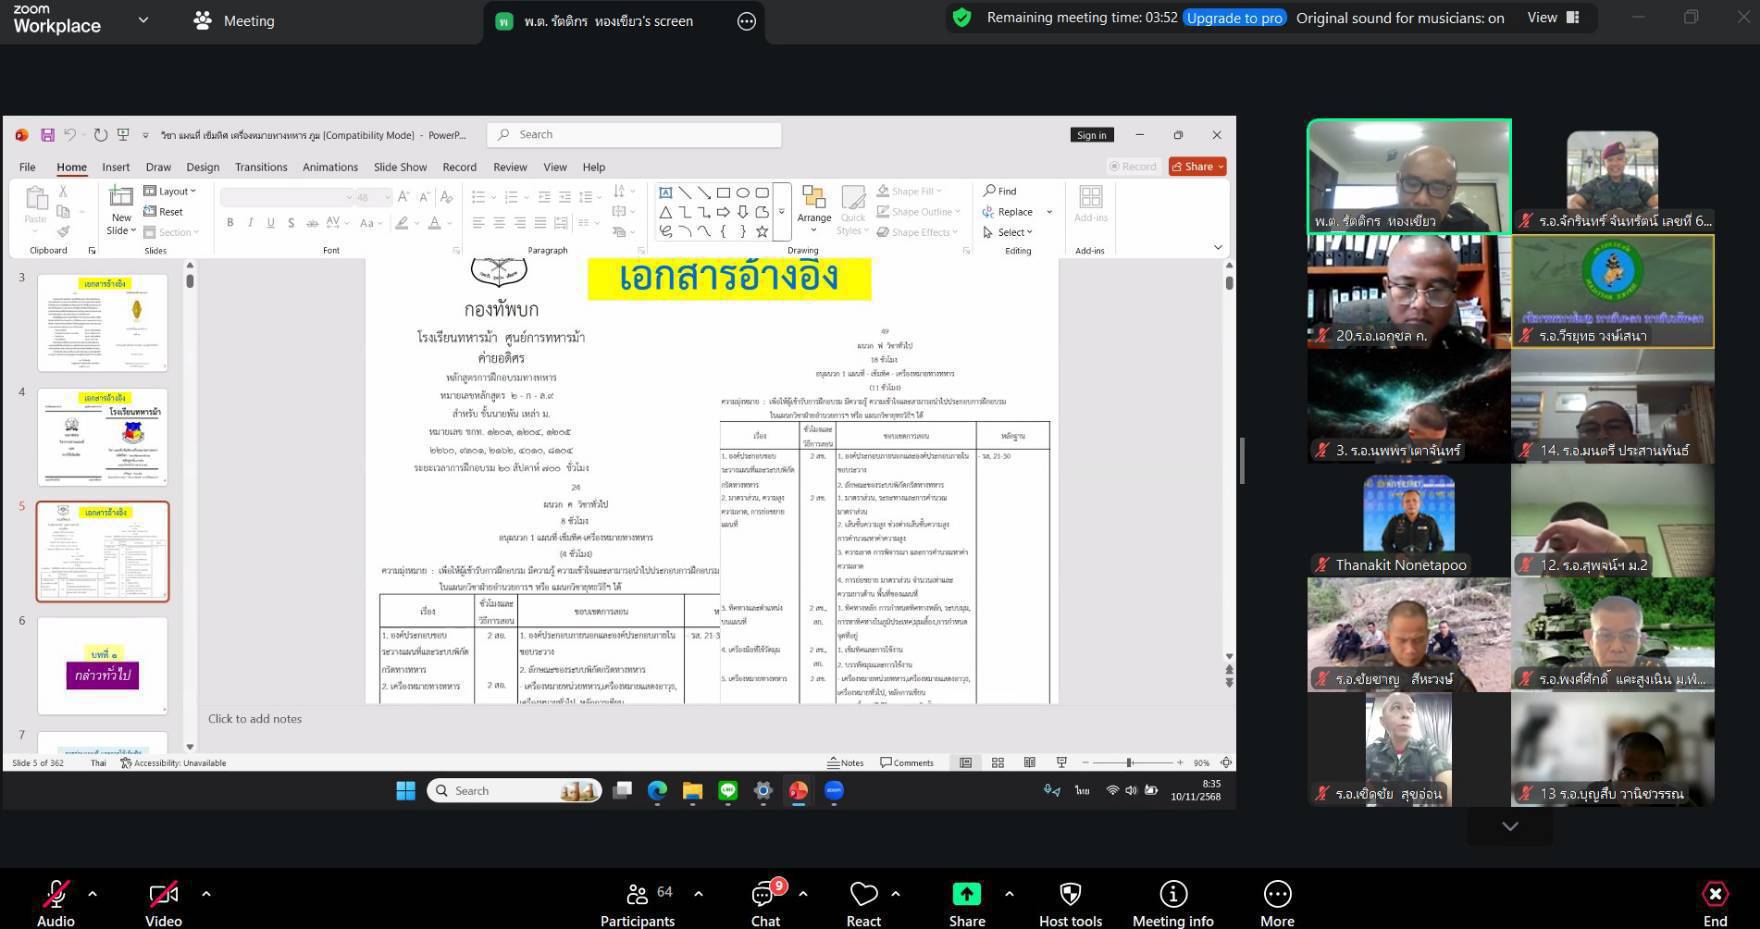Expand the audio options arrow beside Audio
Image resolution: width=1760 pixels, height=929 pixels.
pos(93,893)
